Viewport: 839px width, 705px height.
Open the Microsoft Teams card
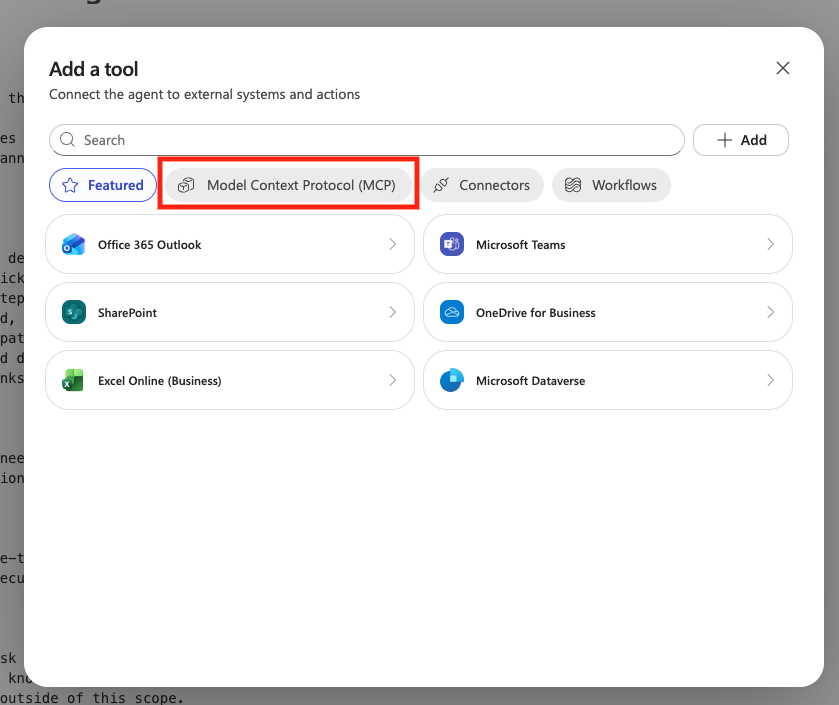pos(608,244)
